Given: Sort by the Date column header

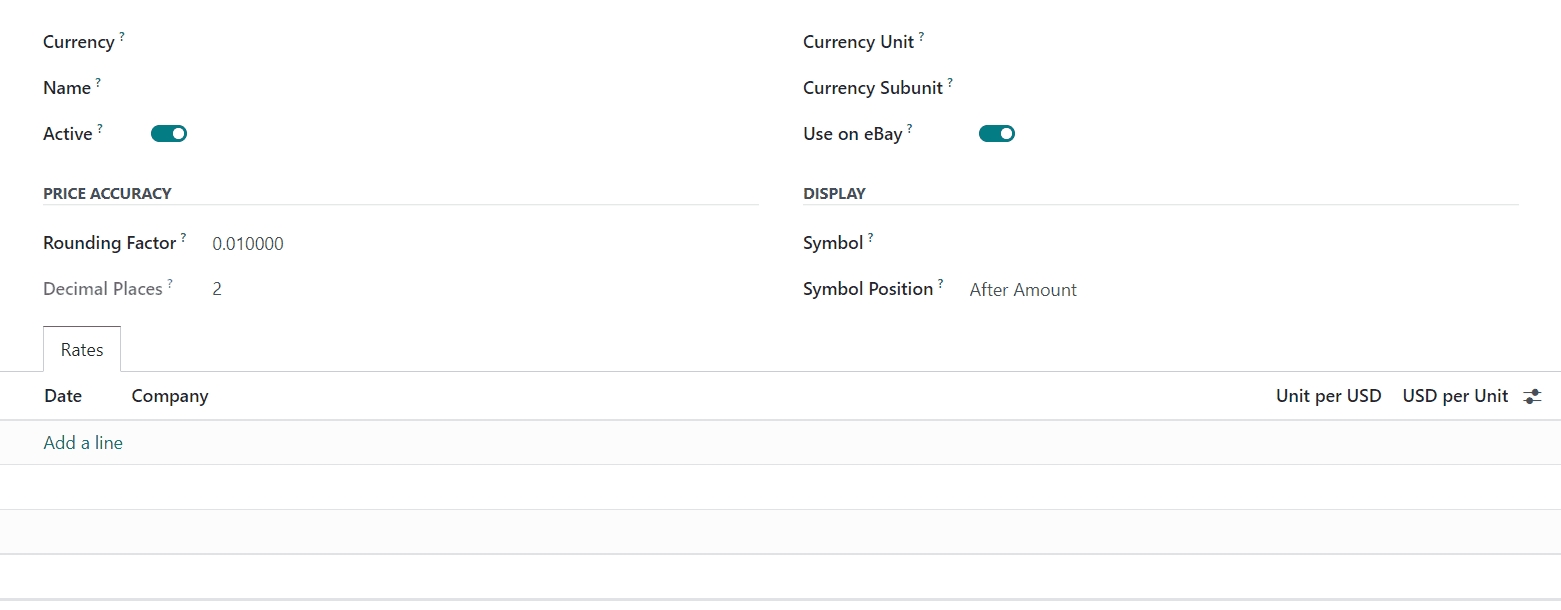Looking at the screenshot, I should (x=63, y=396).
